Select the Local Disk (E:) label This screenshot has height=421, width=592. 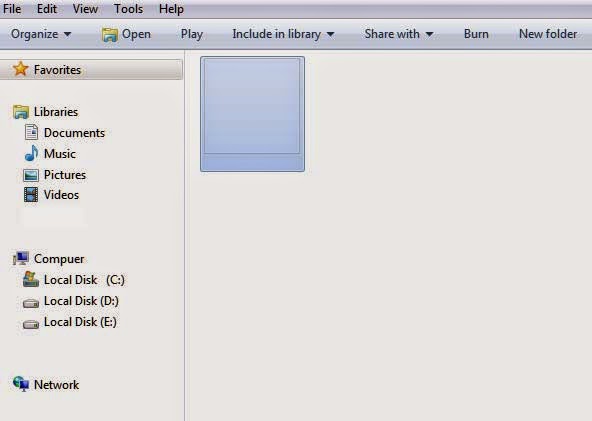[80, 322]
